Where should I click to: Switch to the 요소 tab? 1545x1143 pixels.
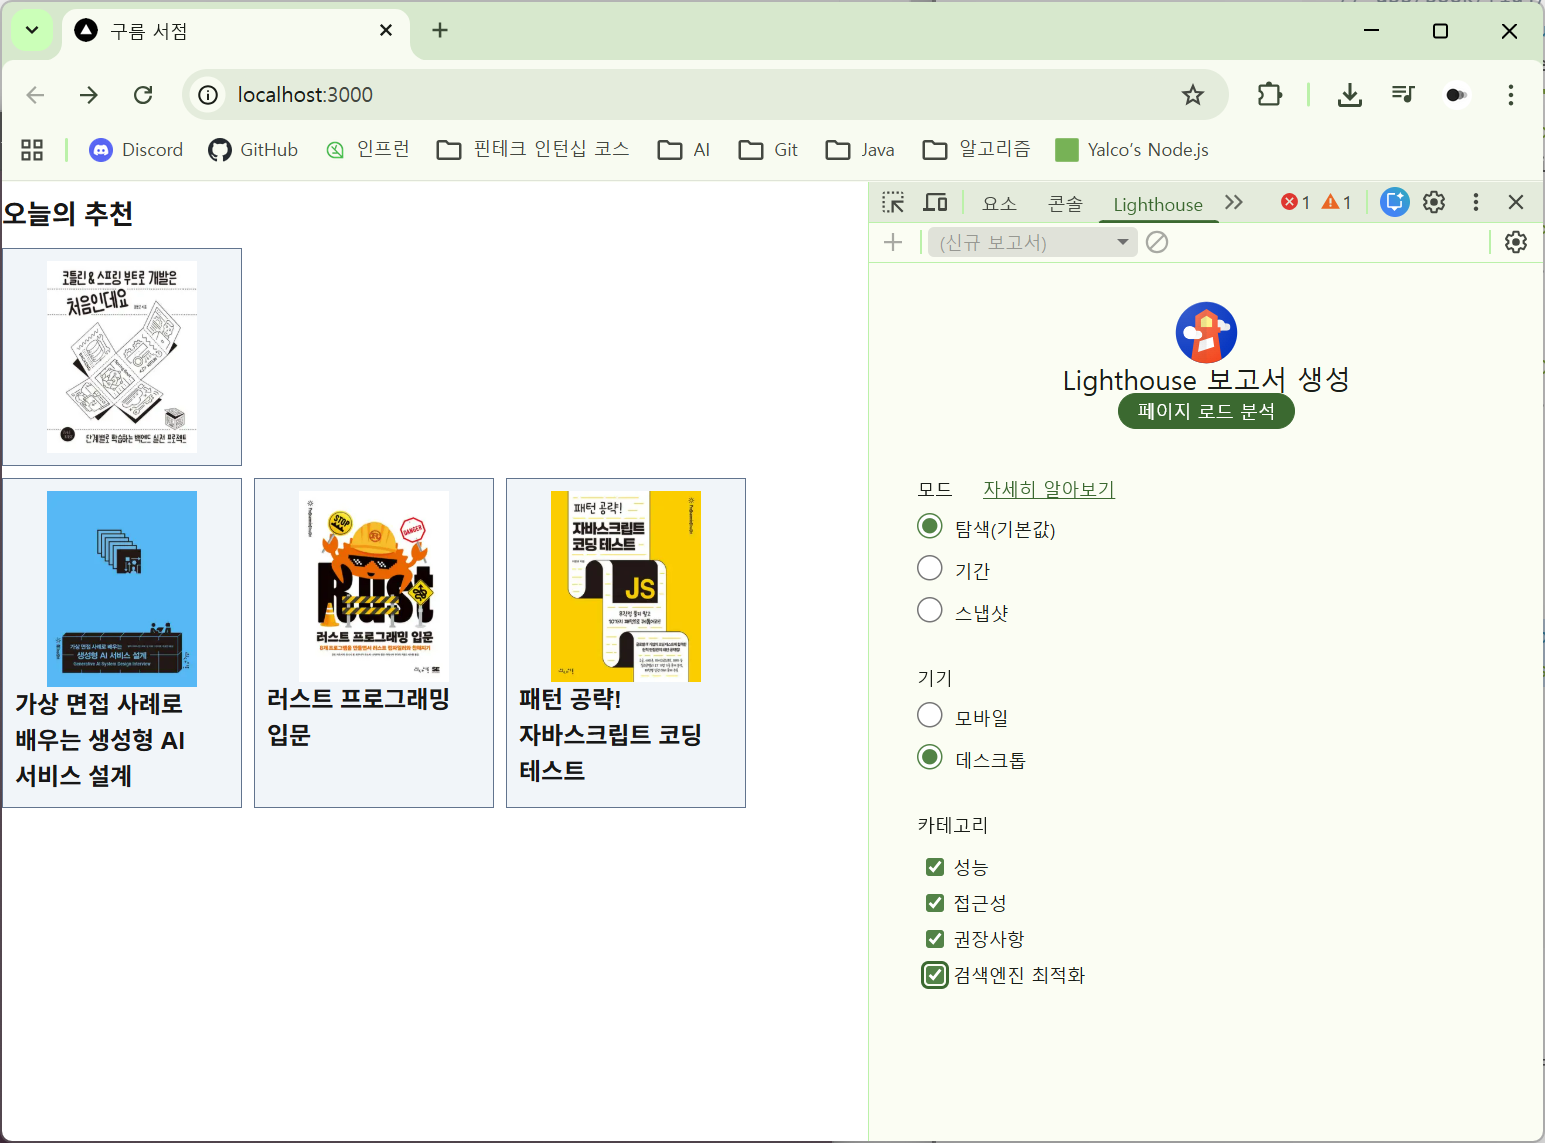999,204
